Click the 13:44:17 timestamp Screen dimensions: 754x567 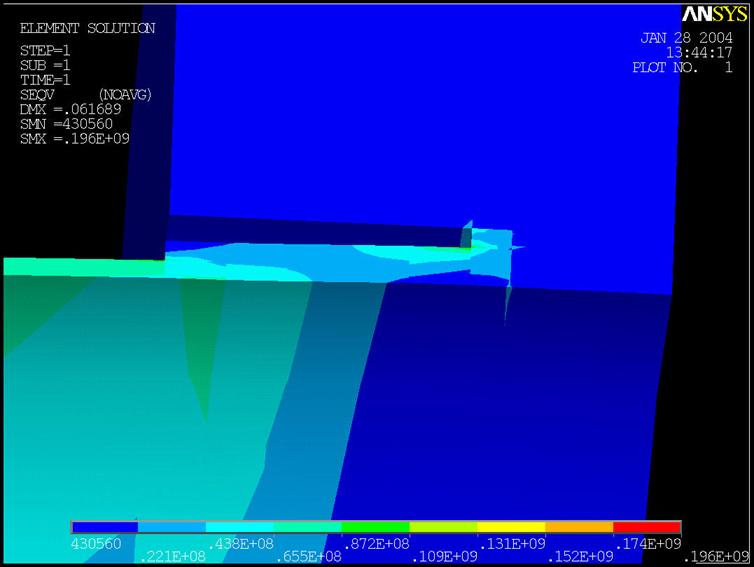pos(699,52)
